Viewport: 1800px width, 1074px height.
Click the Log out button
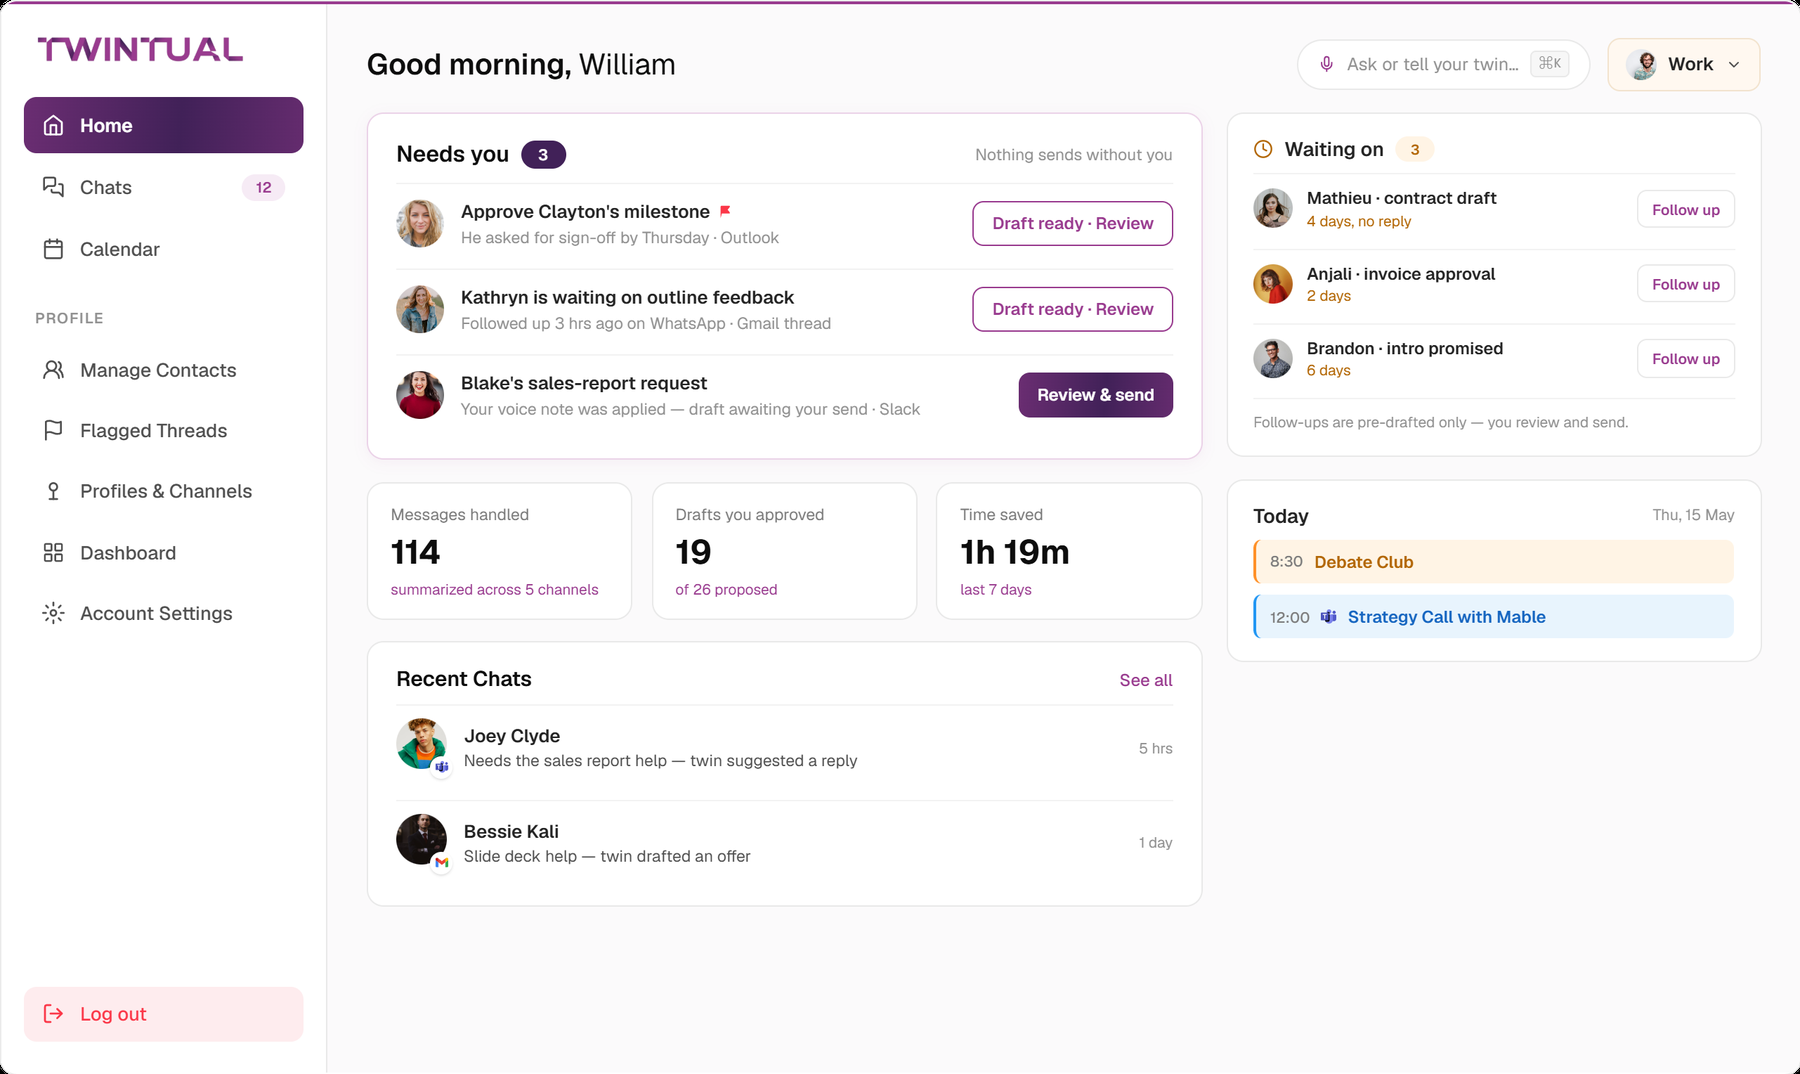coord(164,1014)
